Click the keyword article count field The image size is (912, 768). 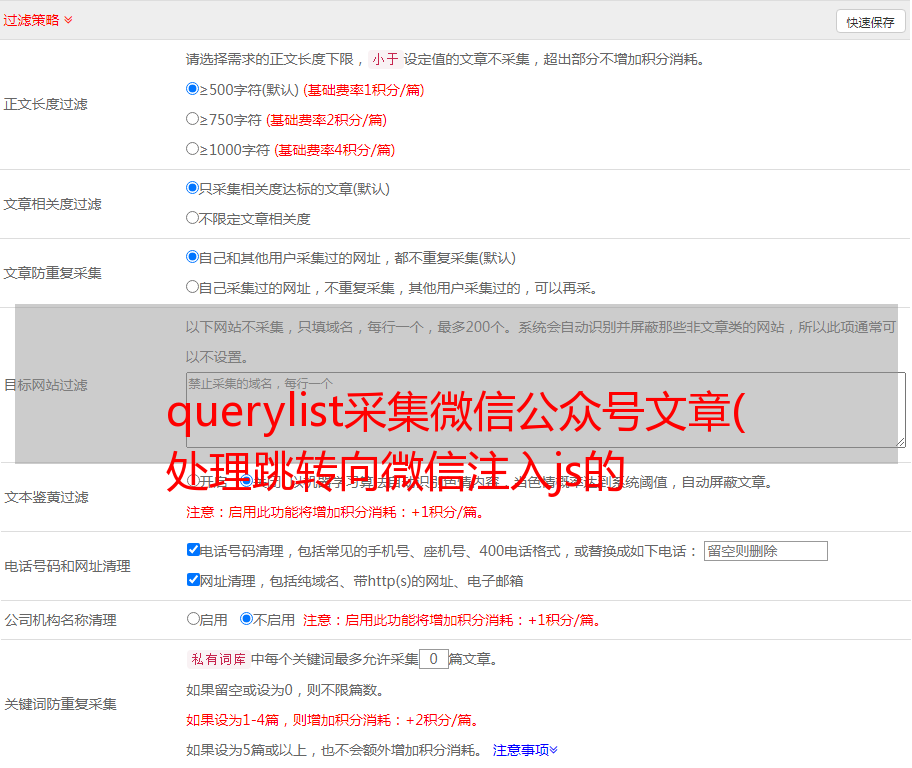[x=434, y=659]
